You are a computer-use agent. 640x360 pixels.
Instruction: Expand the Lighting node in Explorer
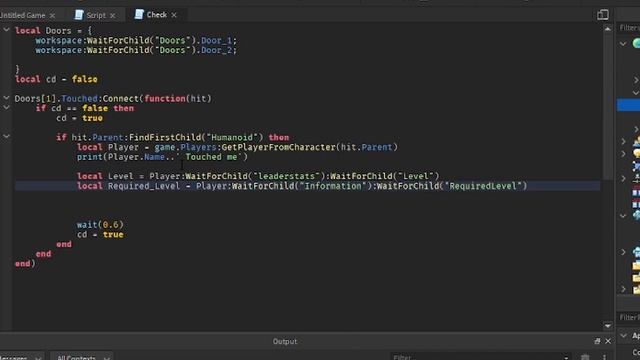[623, 154]
